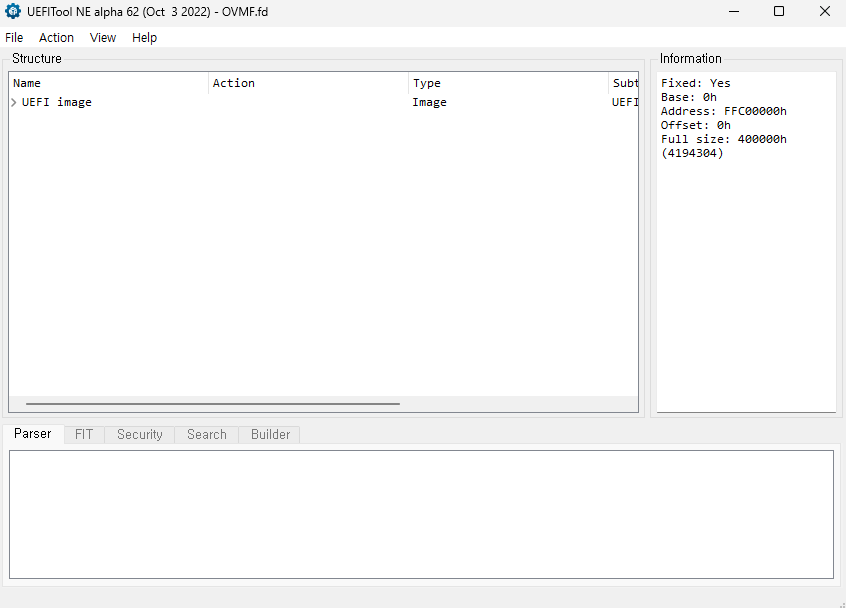Switch to the FIT tab

(x=84, y=434)
